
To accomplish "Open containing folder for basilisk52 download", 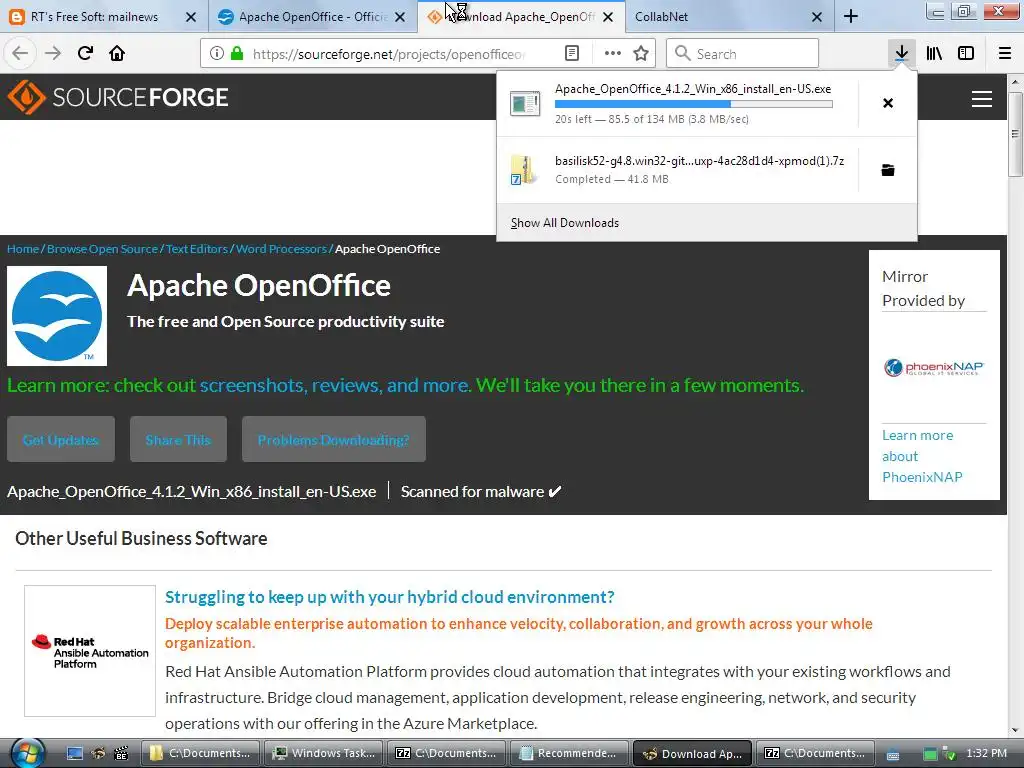I will 888,170.
